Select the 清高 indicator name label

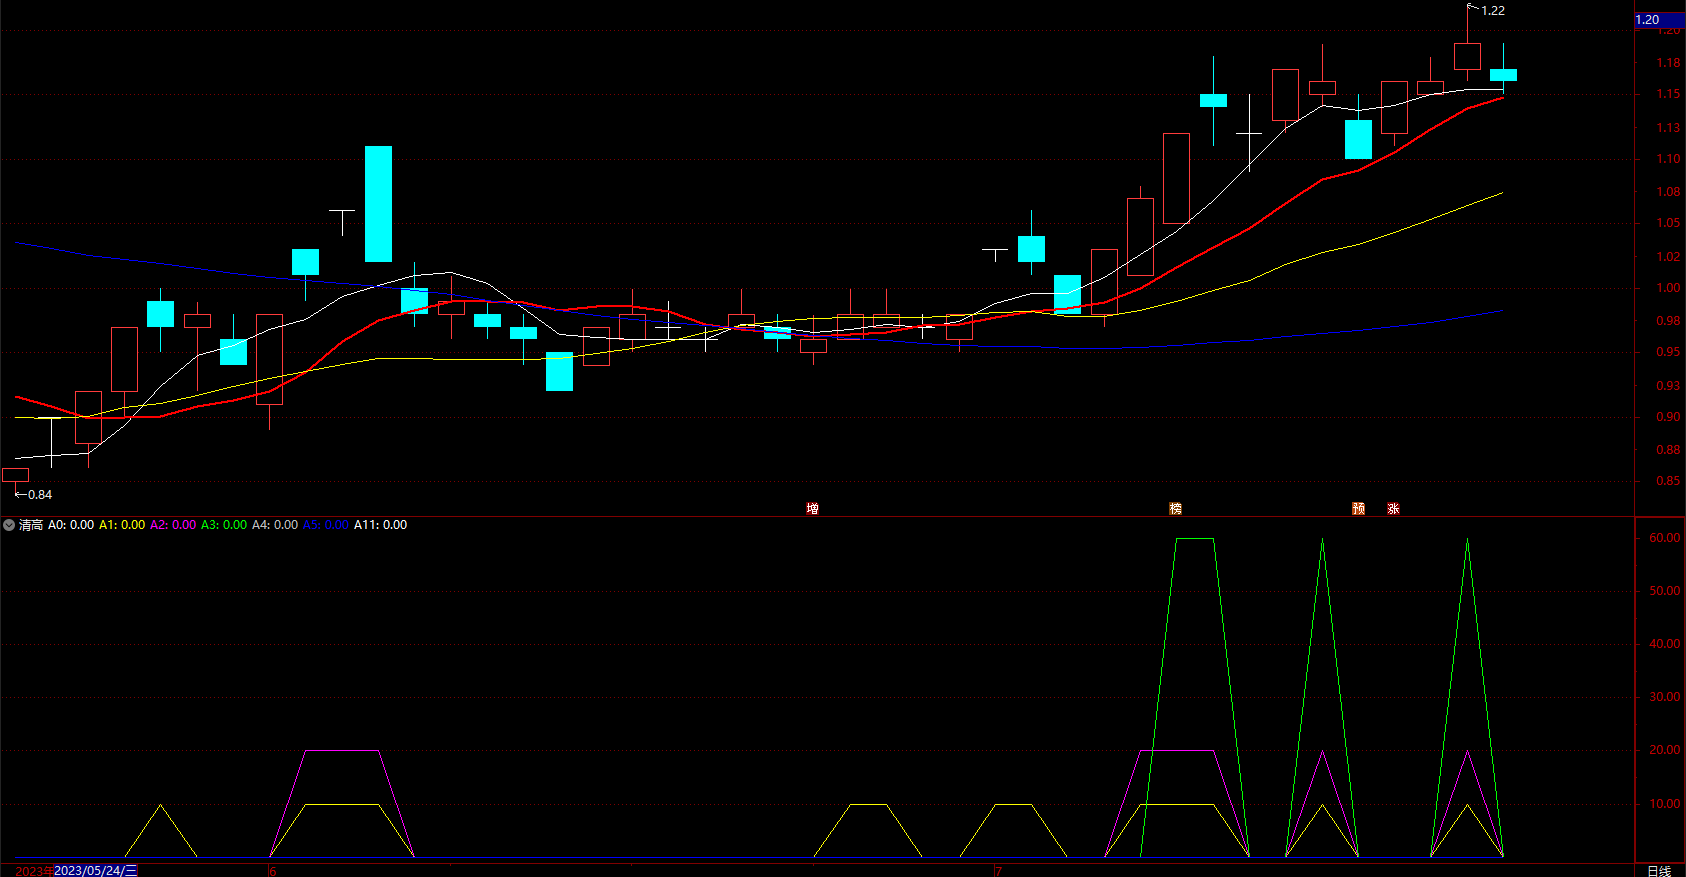31,525
